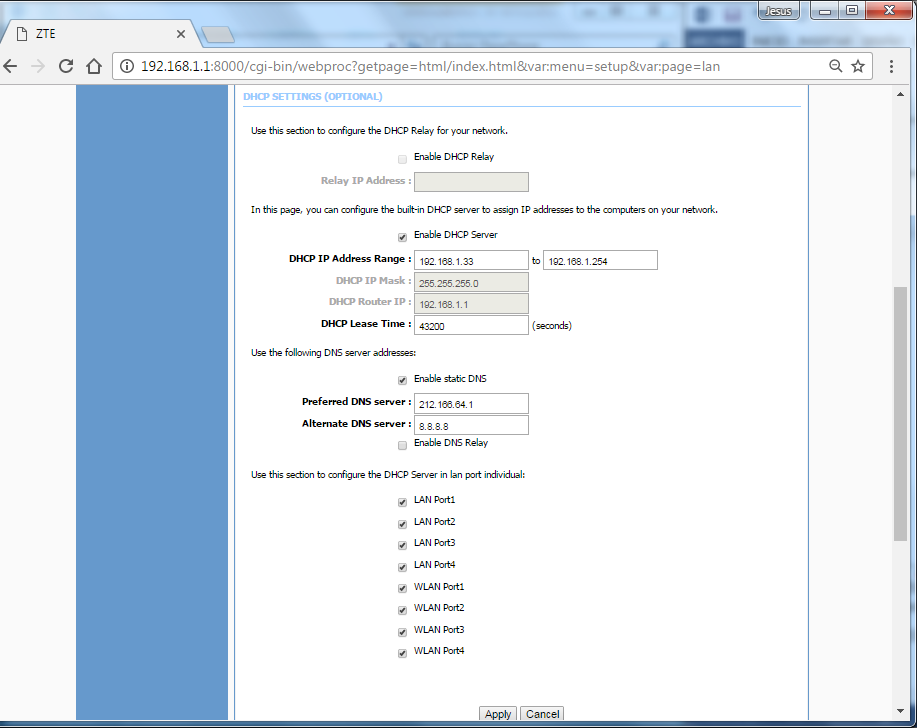Toggle Enable DHCP Relay checkbox
Screen dimensions: 917x728
pos(402,159)
